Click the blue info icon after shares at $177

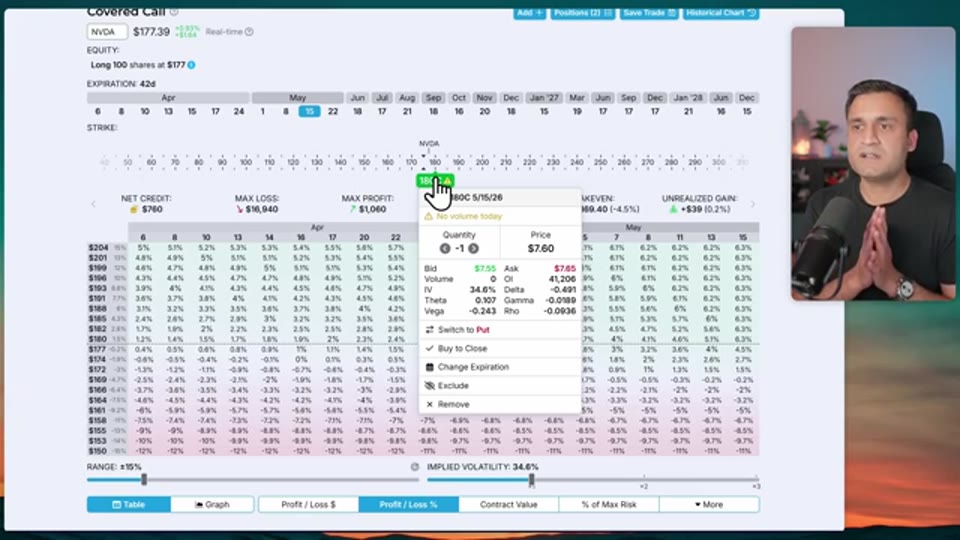click(x=192, y=65)
